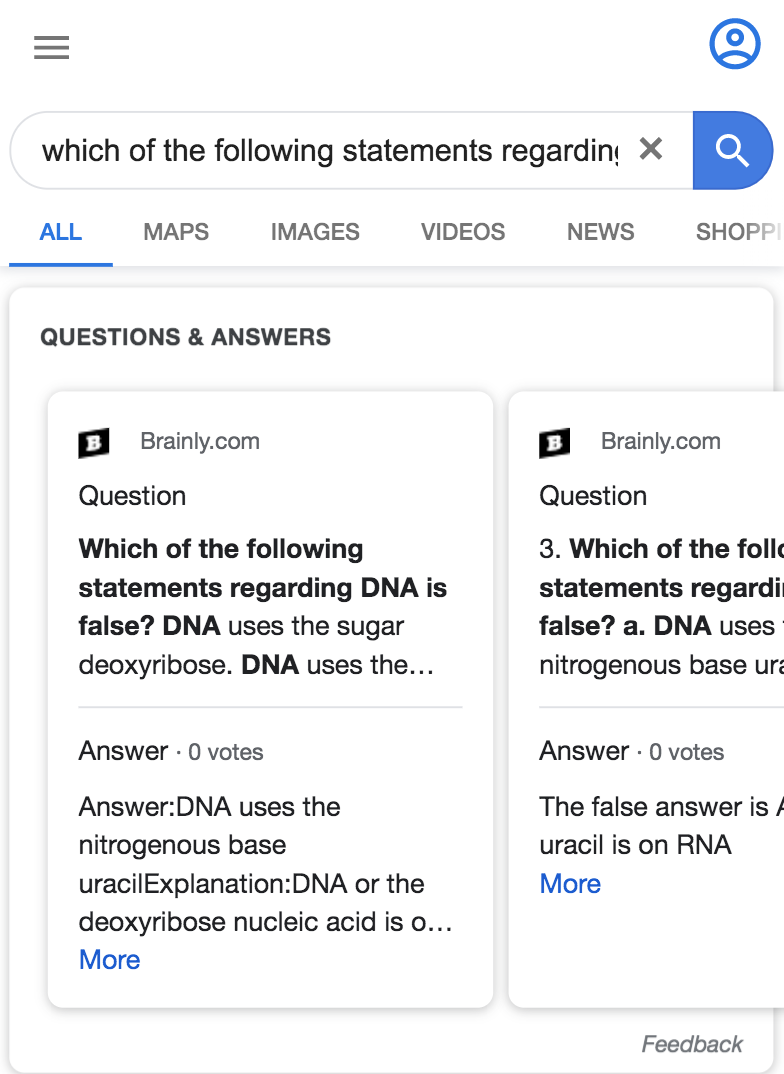Click the Feedback link

pos(692,1045)
